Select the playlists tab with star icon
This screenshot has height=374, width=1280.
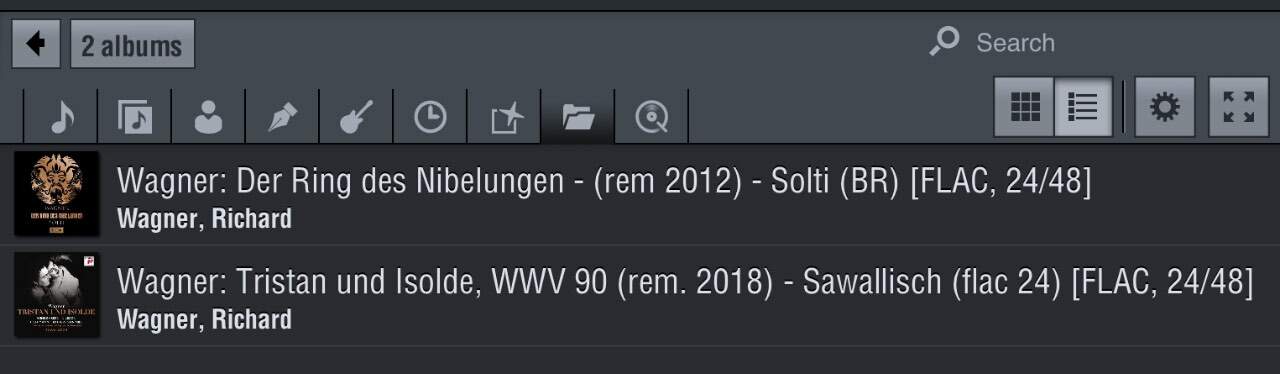pyautogui.click(x=504, y=117)
